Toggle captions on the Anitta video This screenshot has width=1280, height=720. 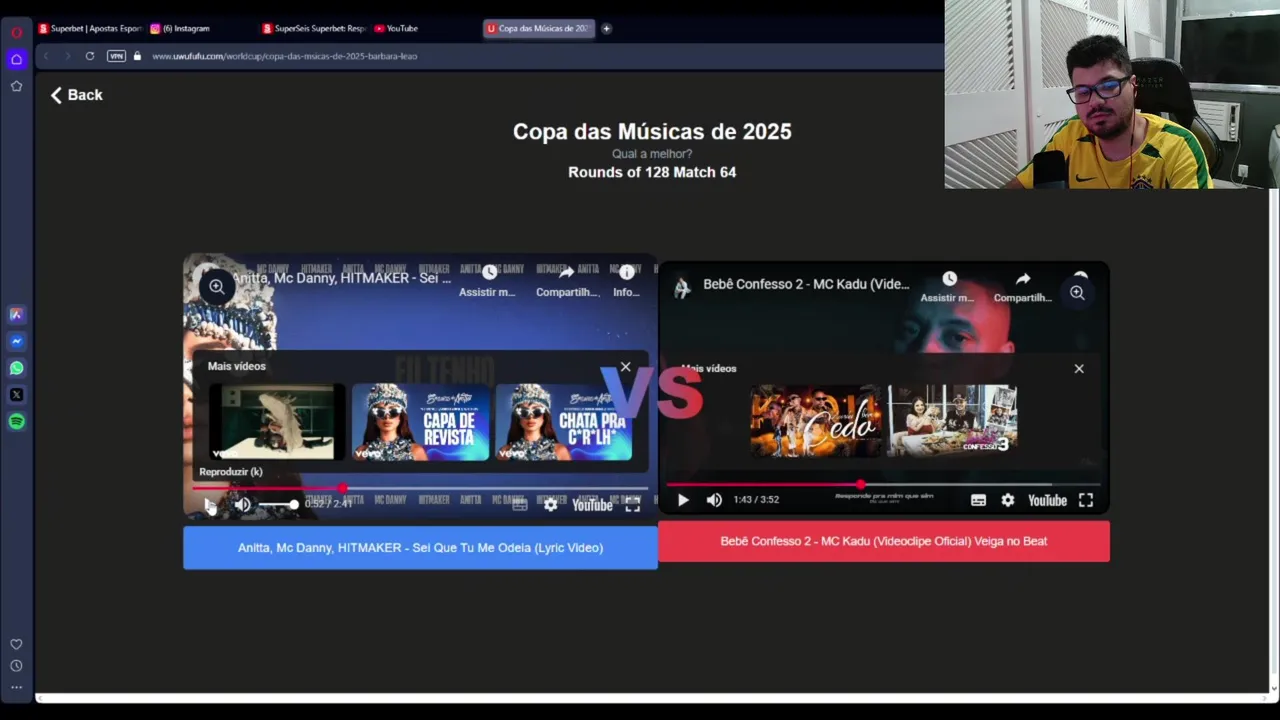(520, 505)
